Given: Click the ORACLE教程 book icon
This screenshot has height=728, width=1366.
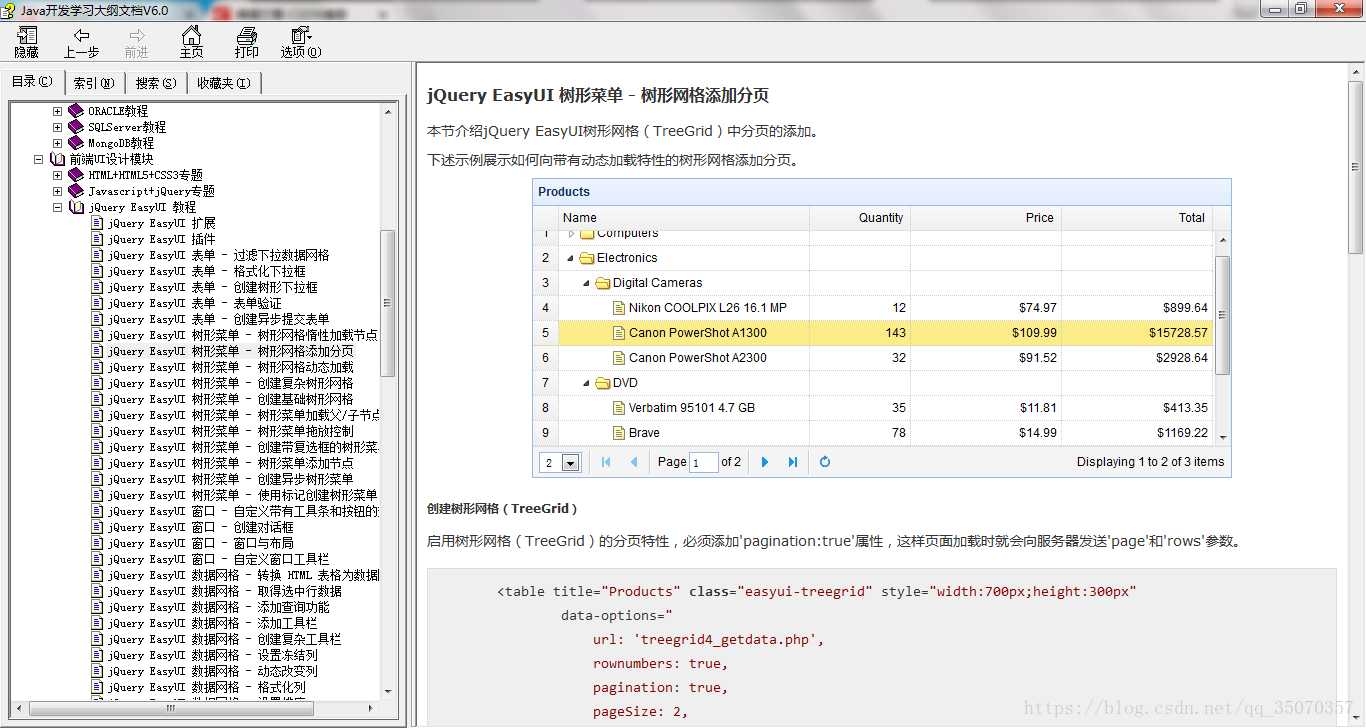Looking at the screenshot, I should [76, 111].
